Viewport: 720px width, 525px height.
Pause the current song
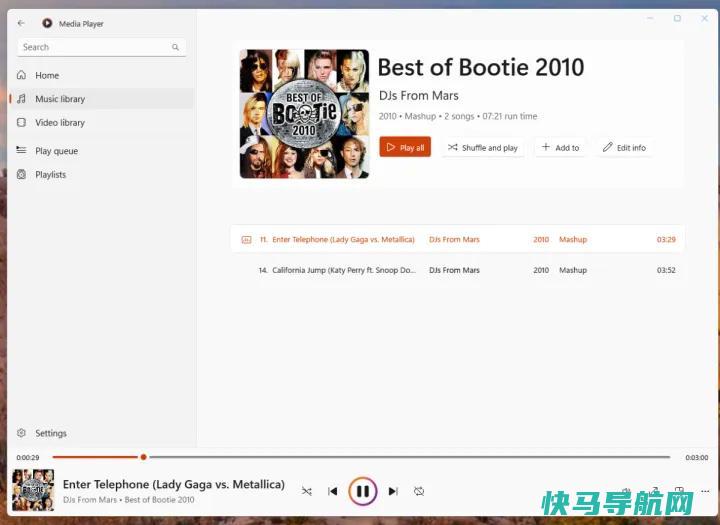[x=363, y=491]
